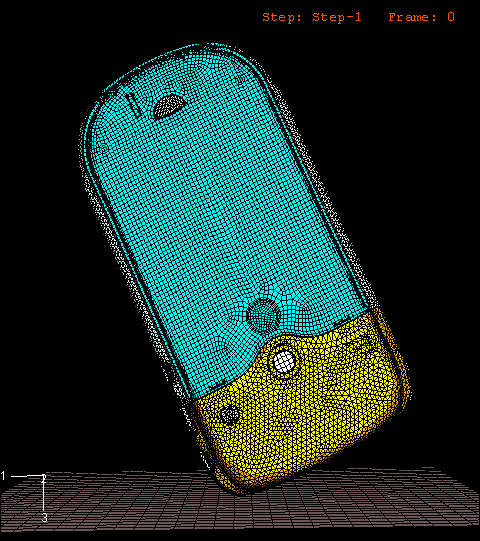Image resolution: width=480 pixels, height=541 pixels.
Task: Pick the narrow slot beside the oval opening
Action: [133, 105]
